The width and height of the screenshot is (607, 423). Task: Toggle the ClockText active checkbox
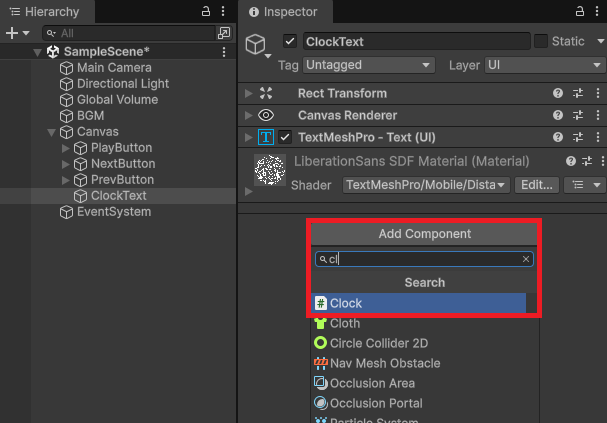click(290, 42)
